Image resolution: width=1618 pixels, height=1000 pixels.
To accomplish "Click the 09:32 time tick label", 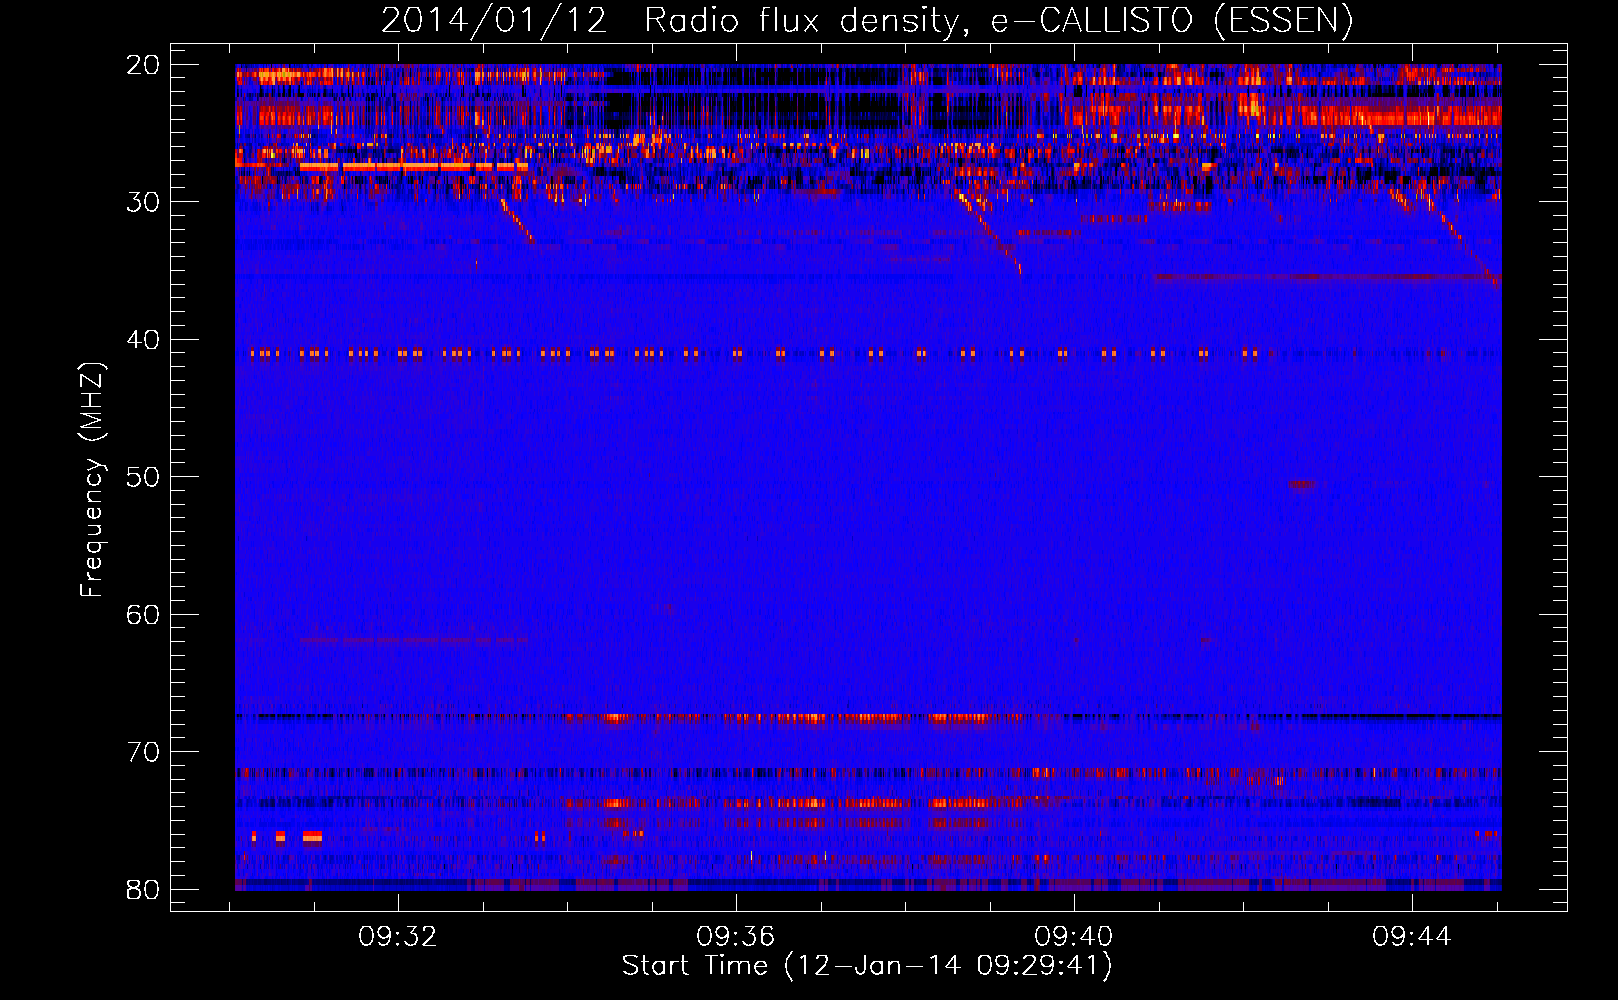I will (x=398, y=937).
